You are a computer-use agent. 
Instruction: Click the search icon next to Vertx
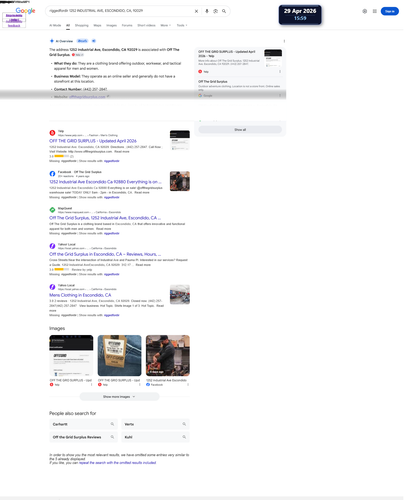184,424
